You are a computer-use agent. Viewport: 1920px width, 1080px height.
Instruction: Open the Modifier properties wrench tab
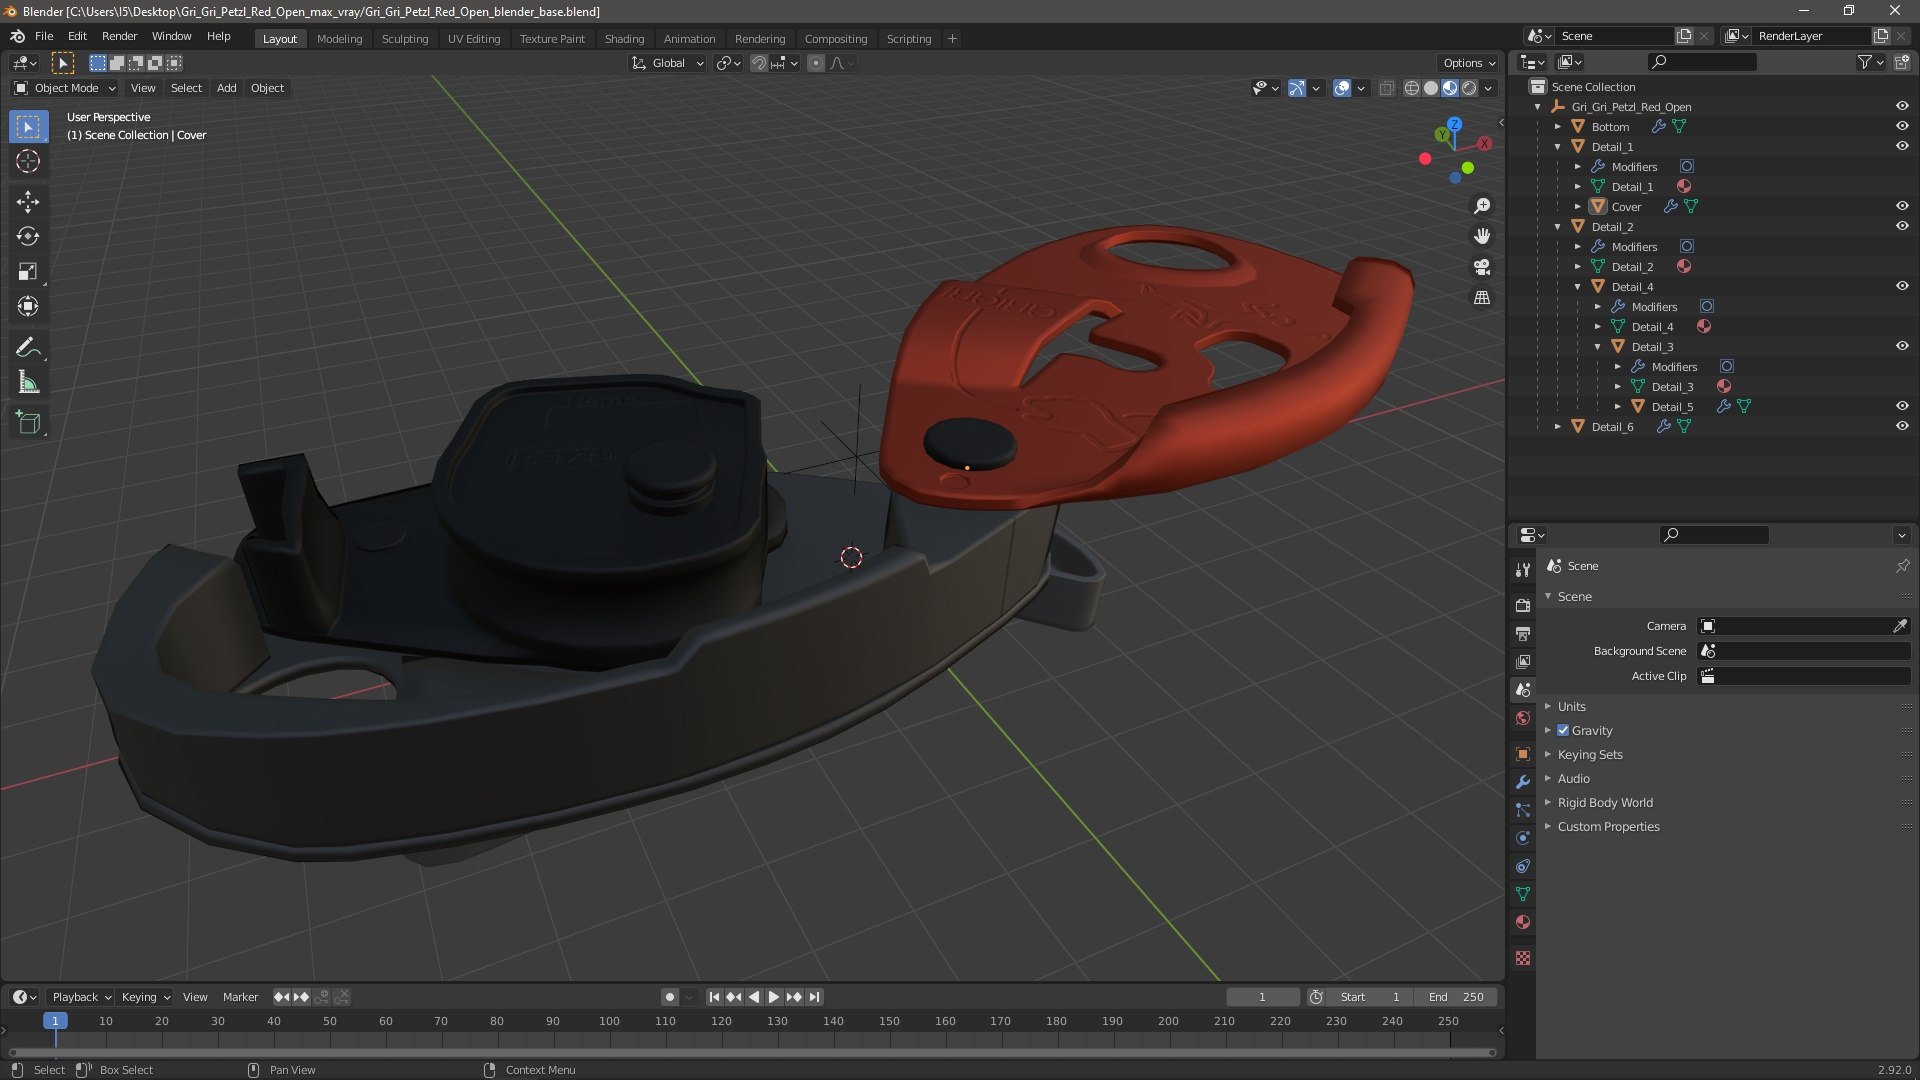1523,782
